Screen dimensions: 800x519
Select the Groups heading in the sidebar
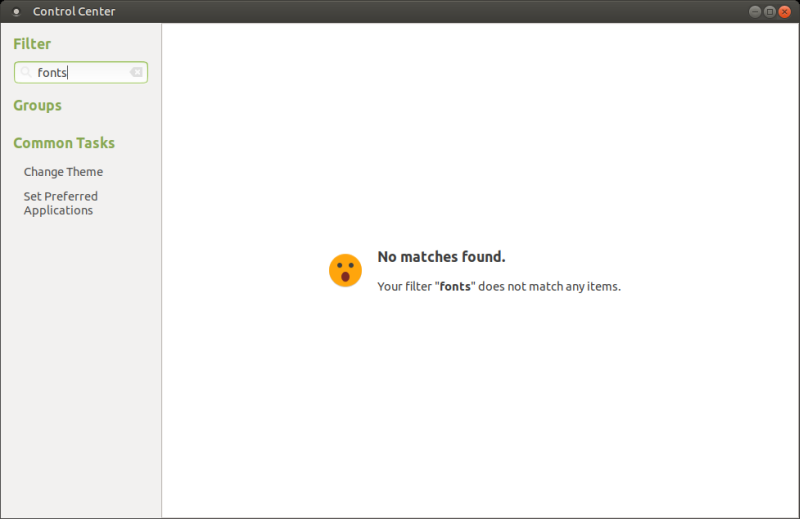coord(37,106)
